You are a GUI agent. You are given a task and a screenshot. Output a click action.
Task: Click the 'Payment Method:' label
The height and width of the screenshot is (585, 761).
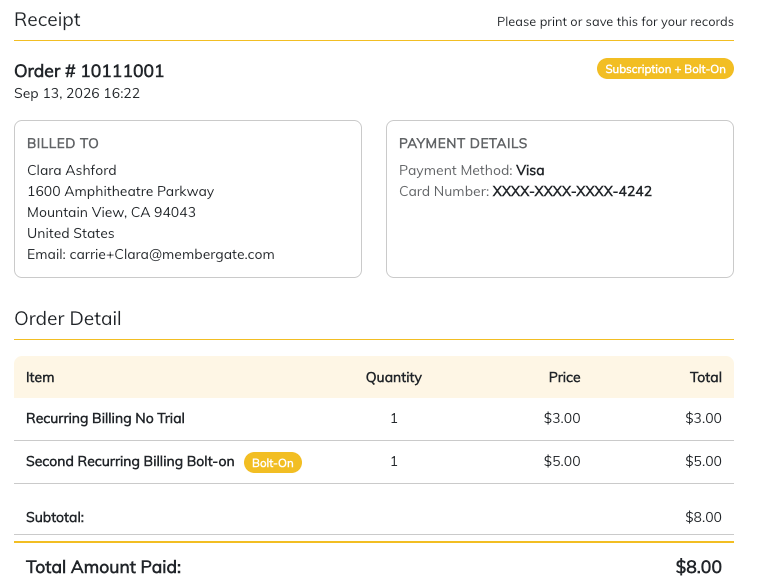coord(456,170)
